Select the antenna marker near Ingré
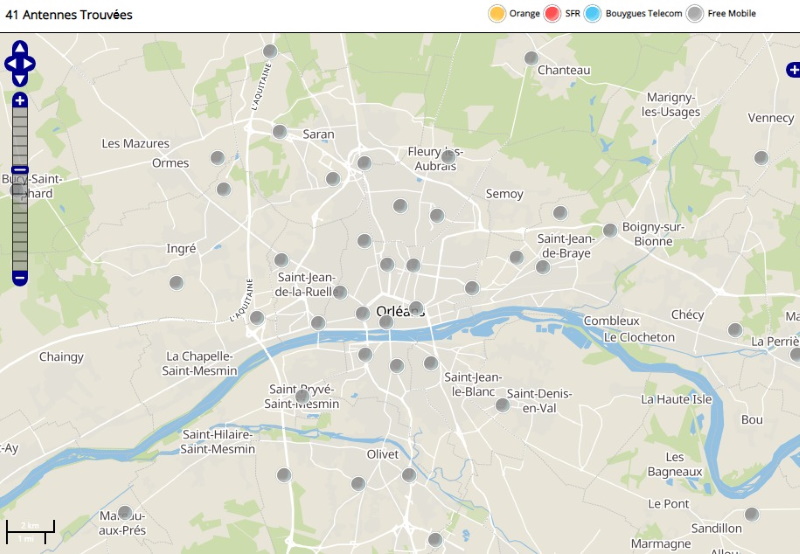The width and height of the screenshot is (800, 554). point(177,283)
